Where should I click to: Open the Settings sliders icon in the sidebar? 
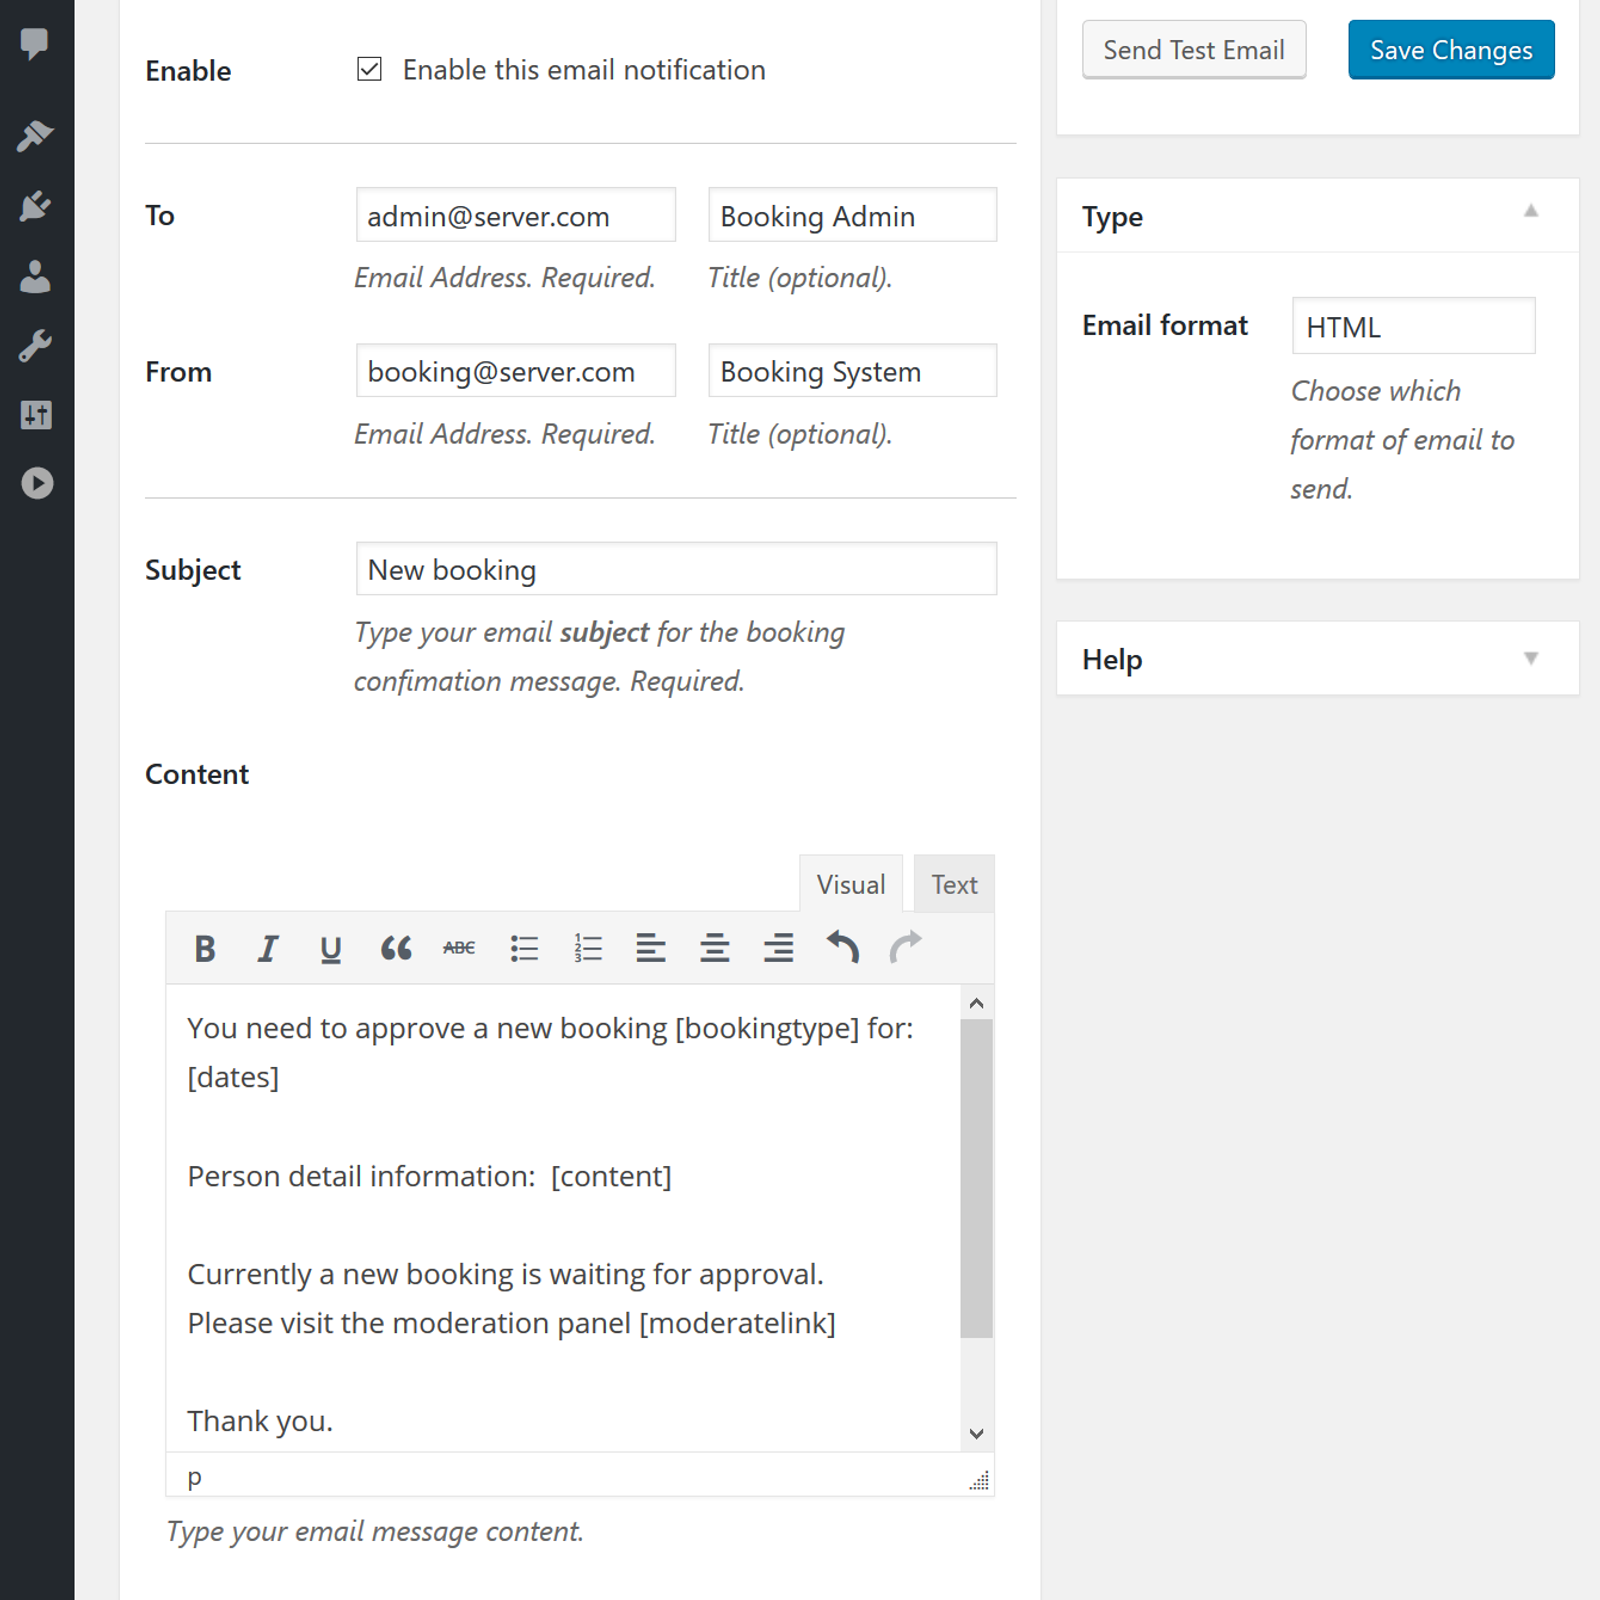[x=36, y=414]
